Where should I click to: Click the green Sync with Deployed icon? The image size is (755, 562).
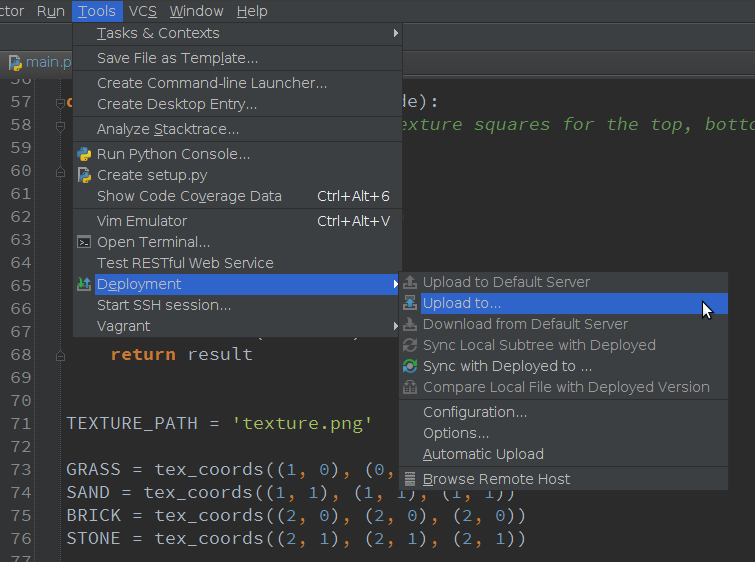tap(410, 366)
